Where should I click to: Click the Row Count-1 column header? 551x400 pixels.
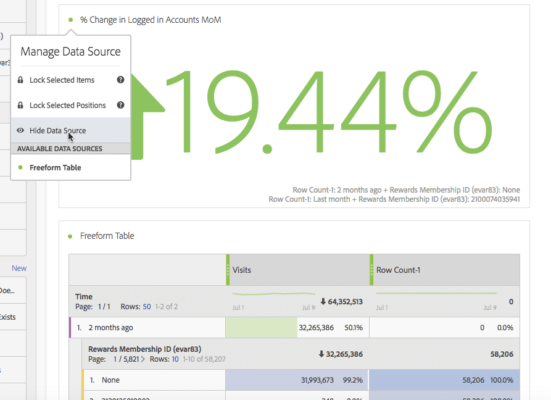[445, 270]
